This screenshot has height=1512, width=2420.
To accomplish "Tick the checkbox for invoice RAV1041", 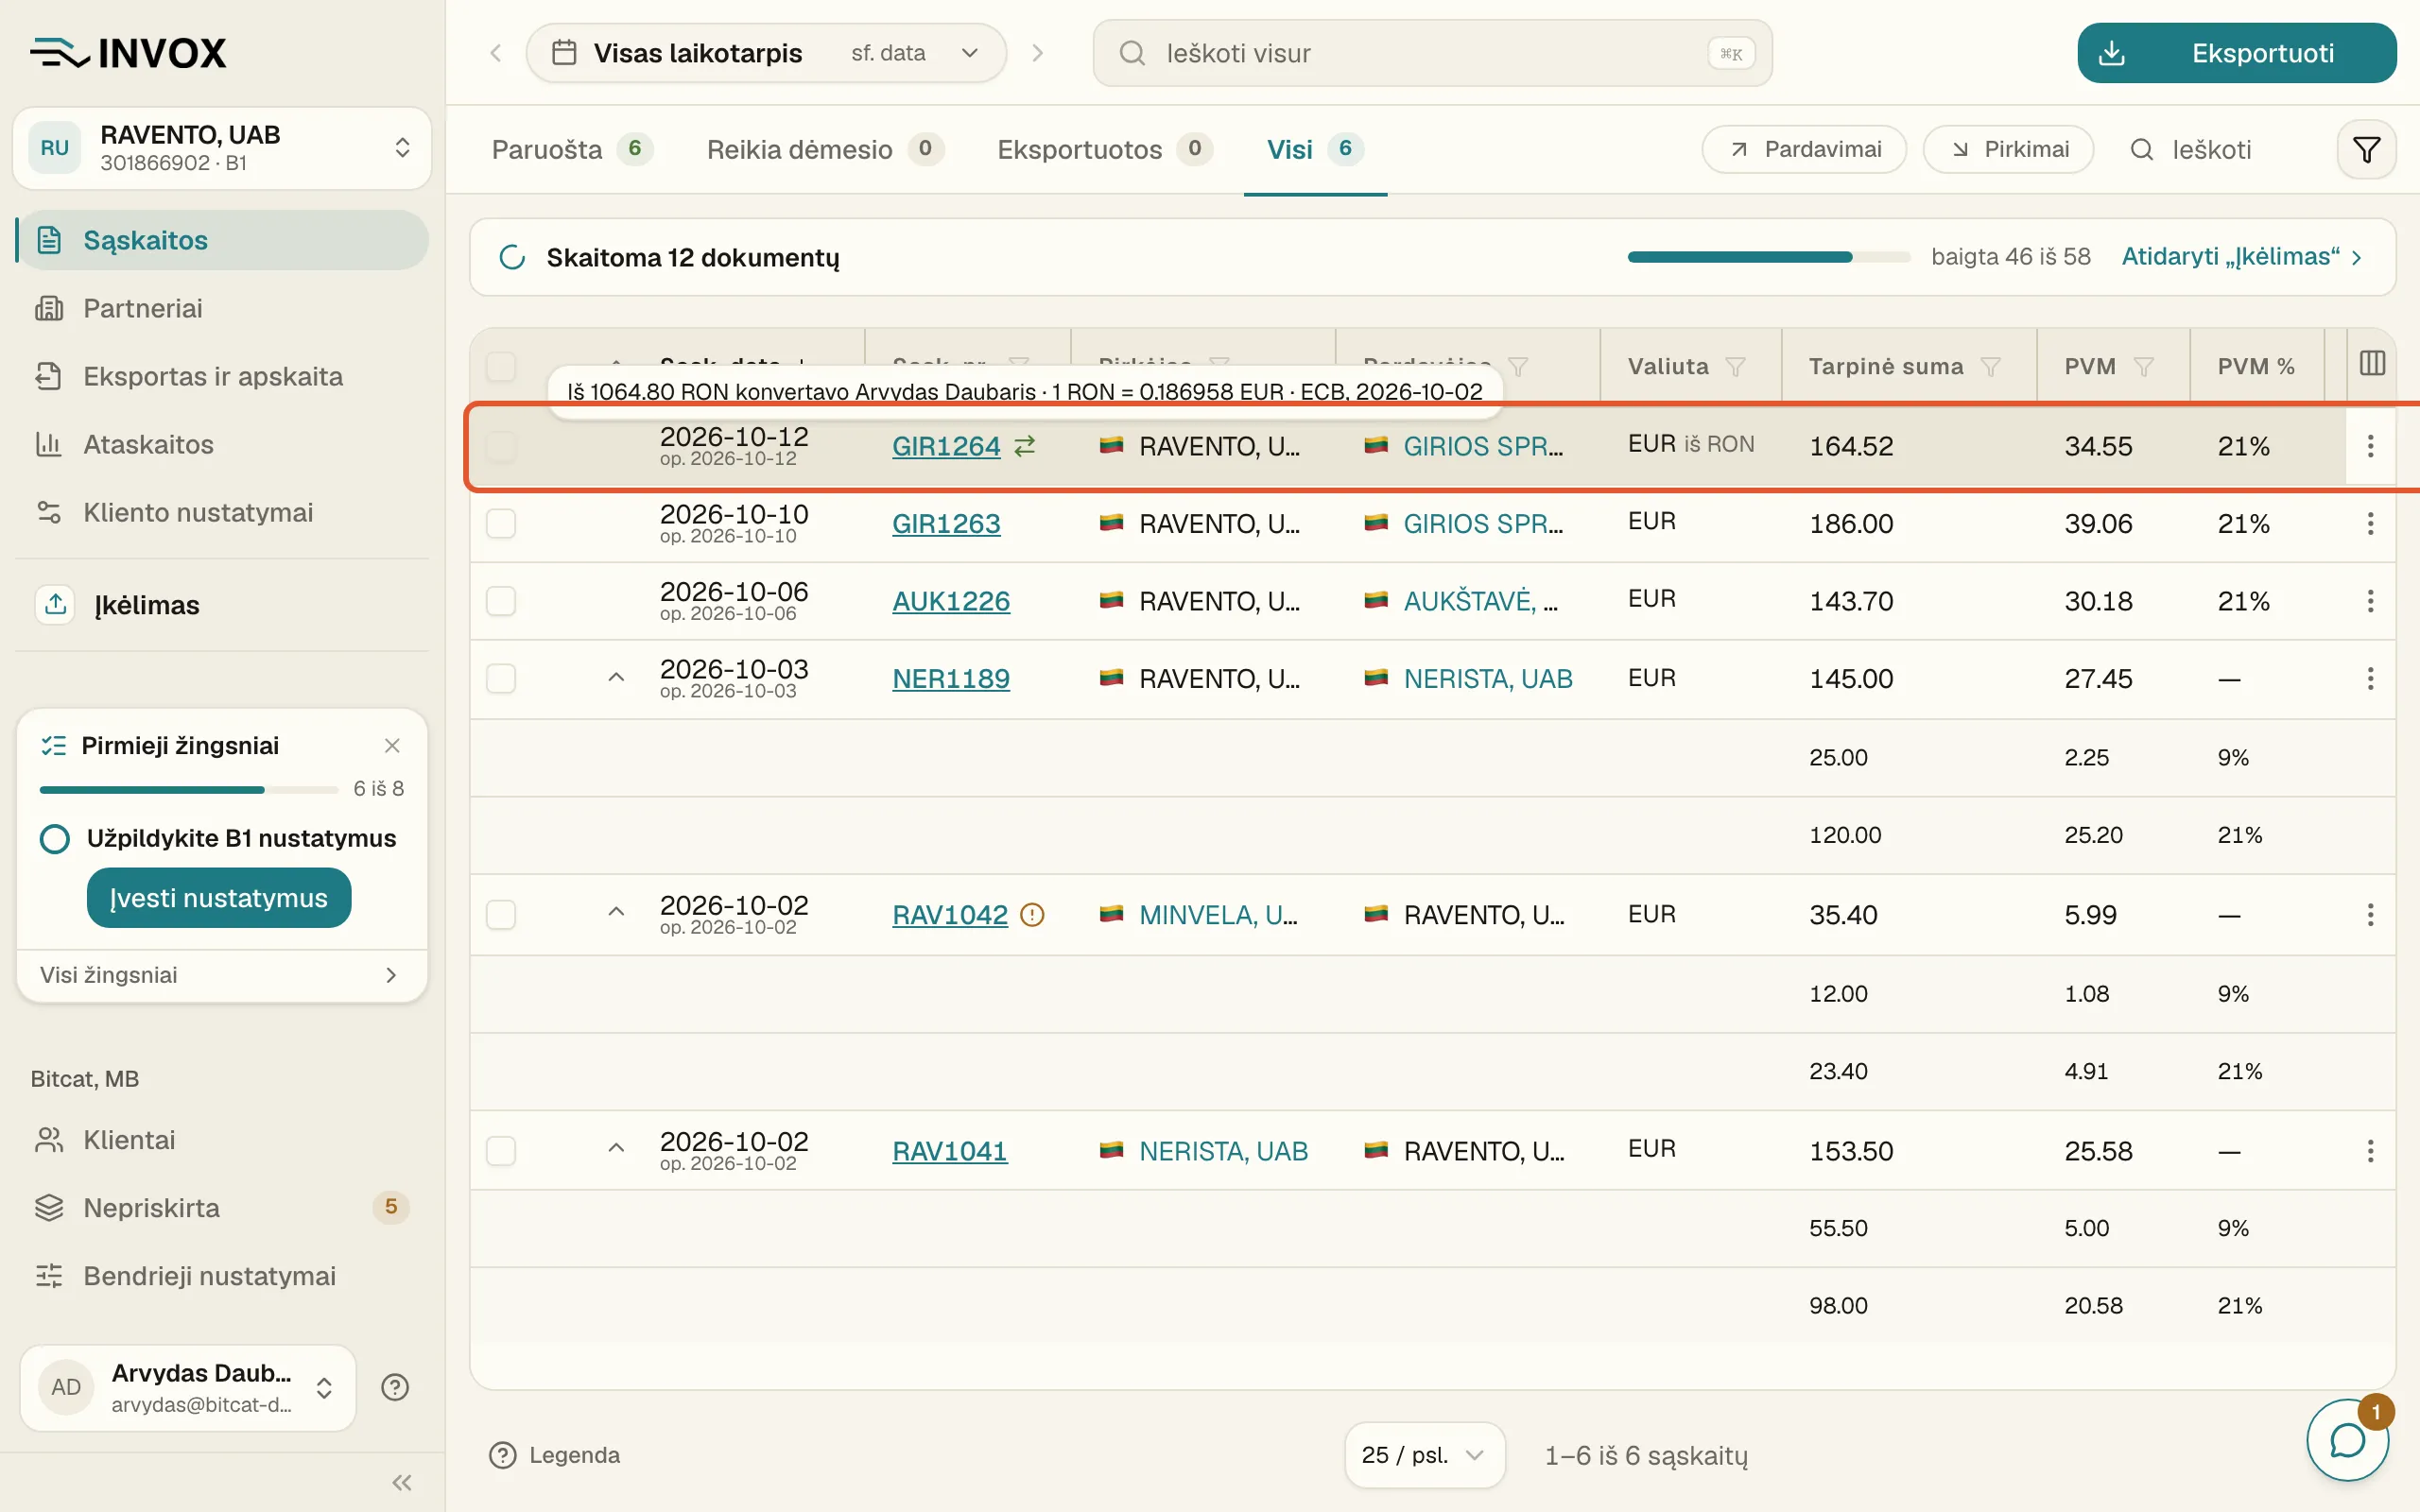I will [x=501, y=1151].
